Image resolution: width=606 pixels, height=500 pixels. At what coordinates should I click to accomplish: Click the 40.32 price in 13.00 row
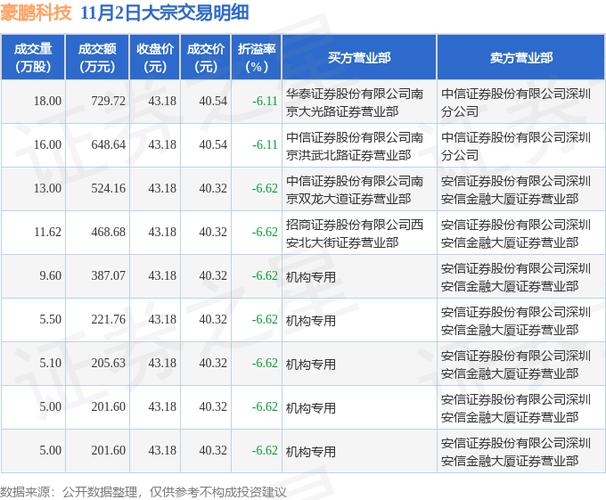213,189
